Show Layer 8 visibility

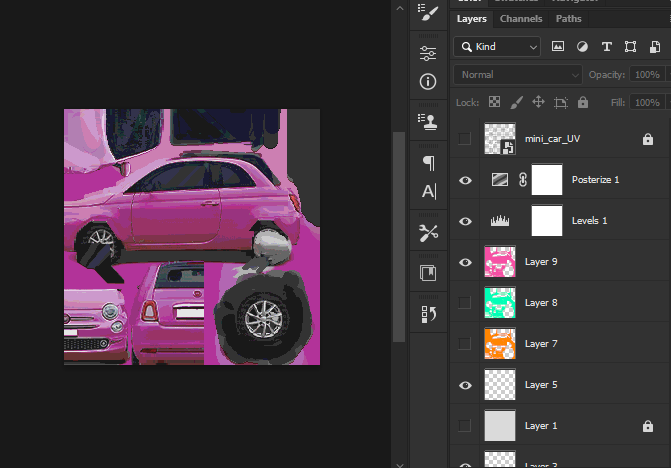465,303
